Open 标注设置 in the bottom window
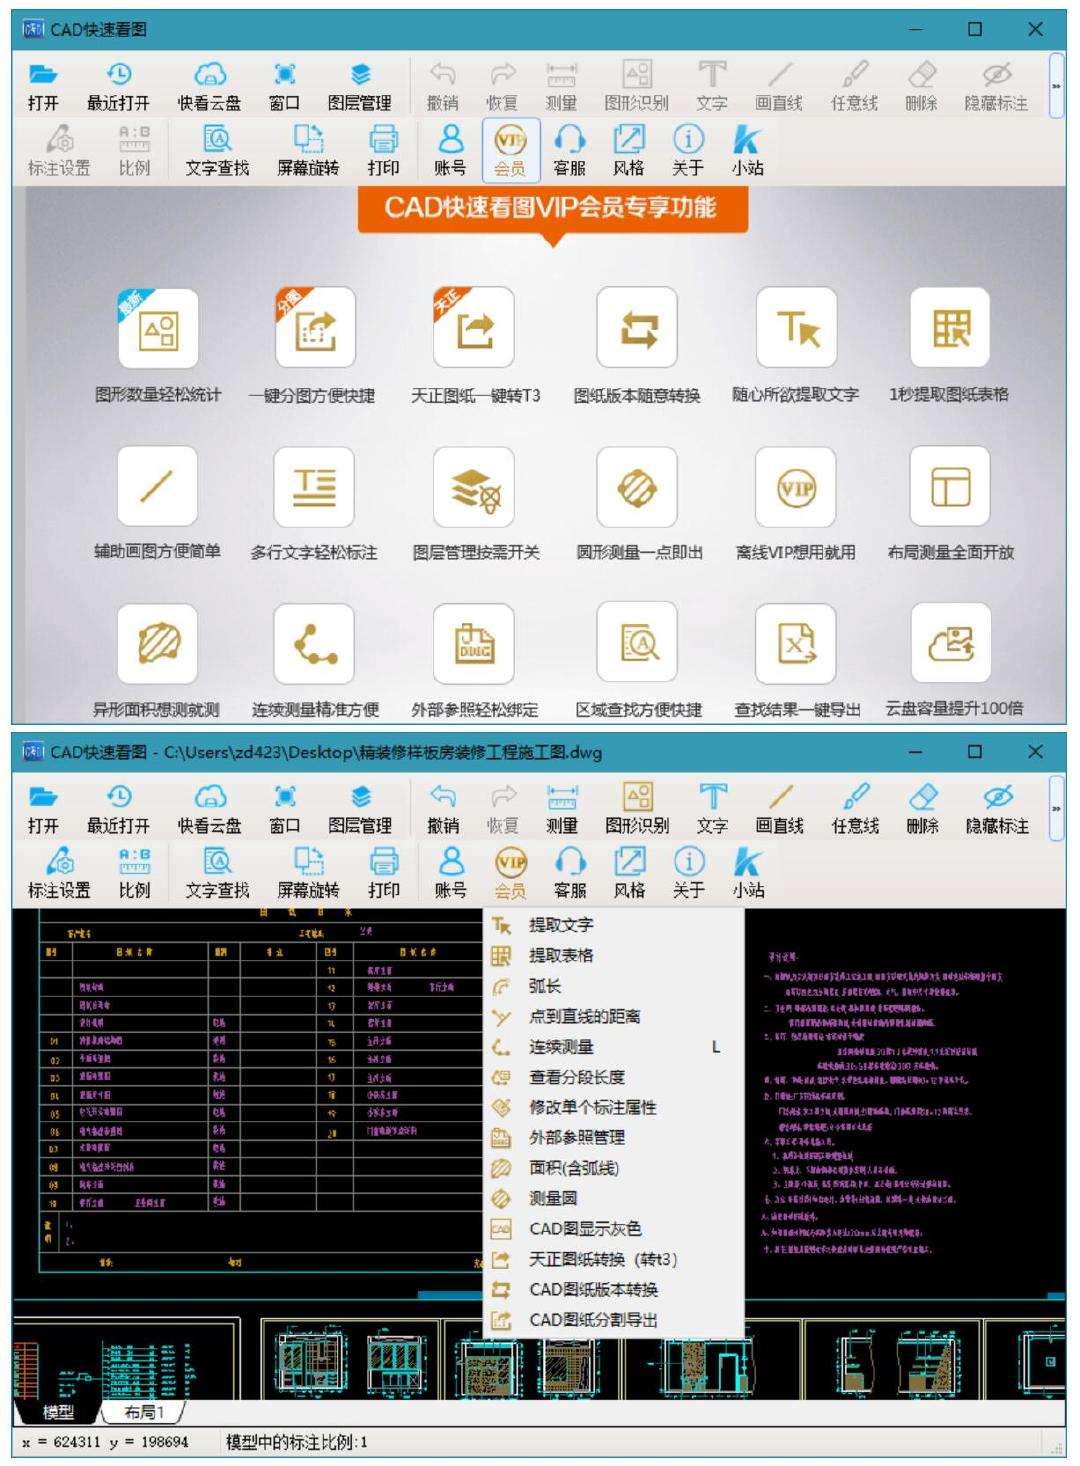 coord(59,873)
